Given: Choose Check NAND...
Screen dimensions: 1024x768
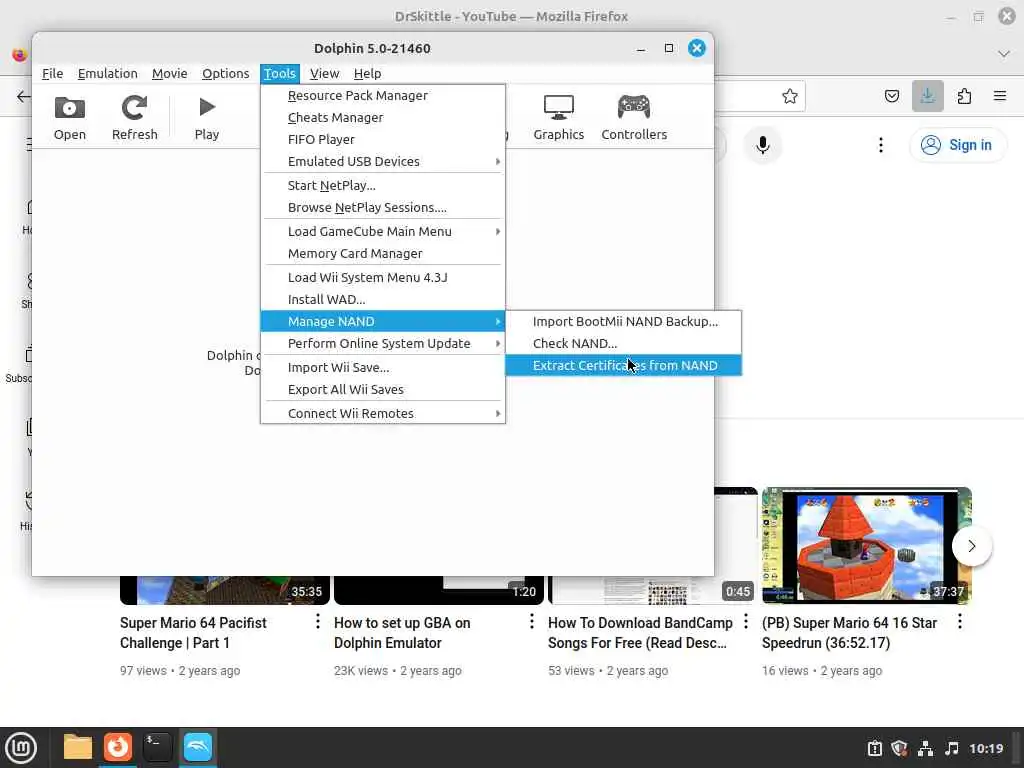Looking at the screenshot, I should [x=624, y=344].
